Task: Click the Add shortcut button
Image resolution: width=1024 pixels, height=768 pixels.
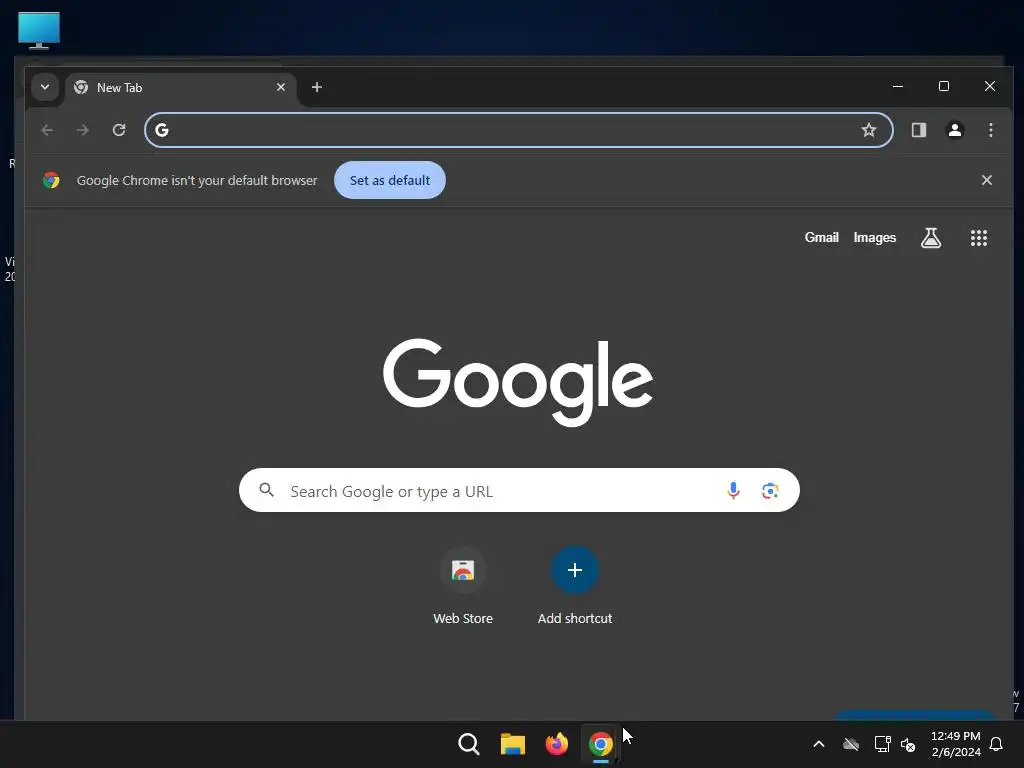Action: click(575, 586)
